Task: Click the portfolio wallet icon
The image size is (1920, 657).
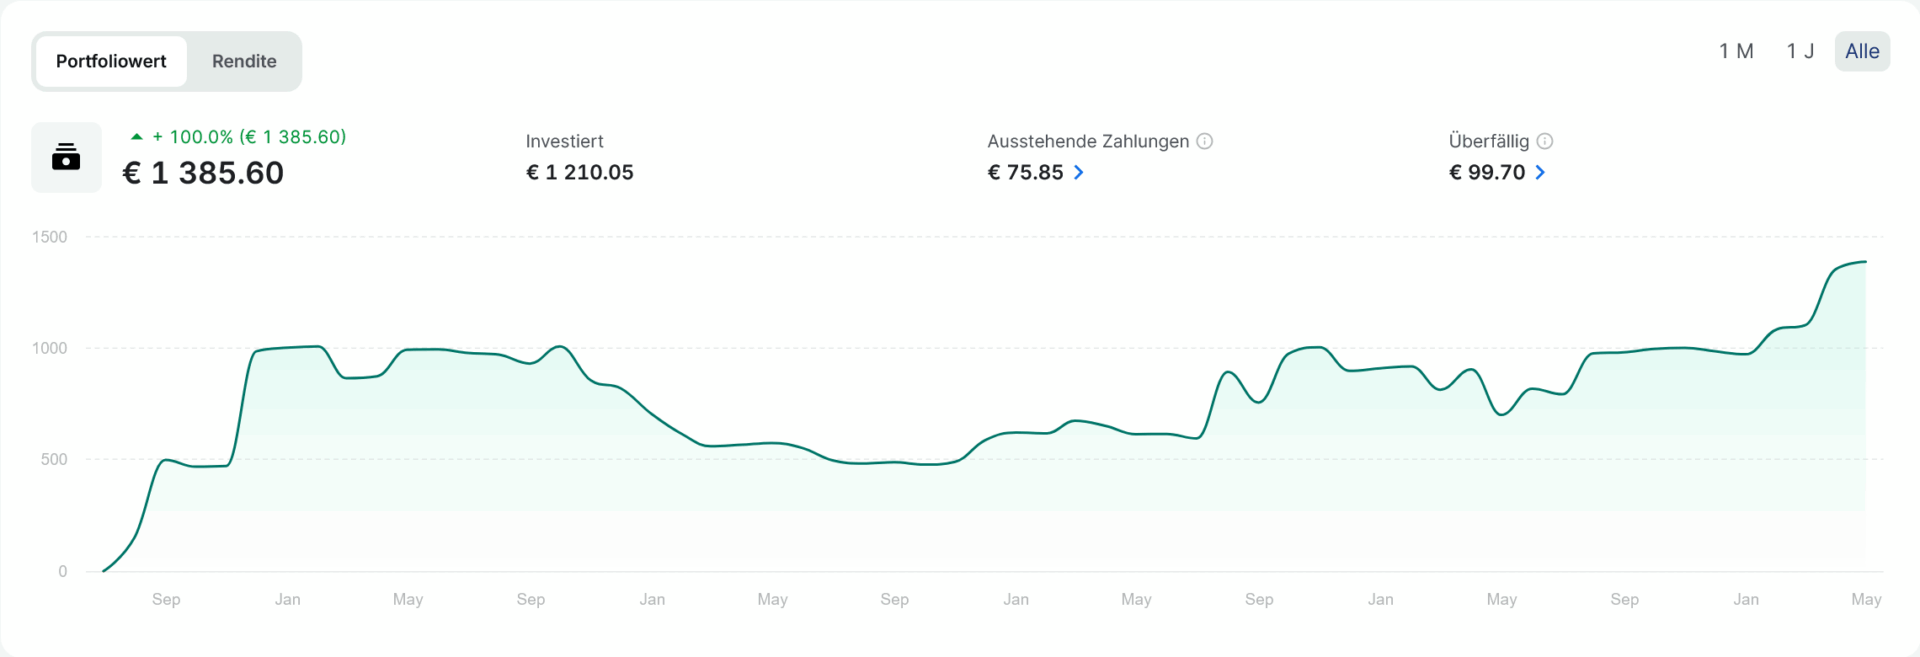Action: click(x=66, y=157)
